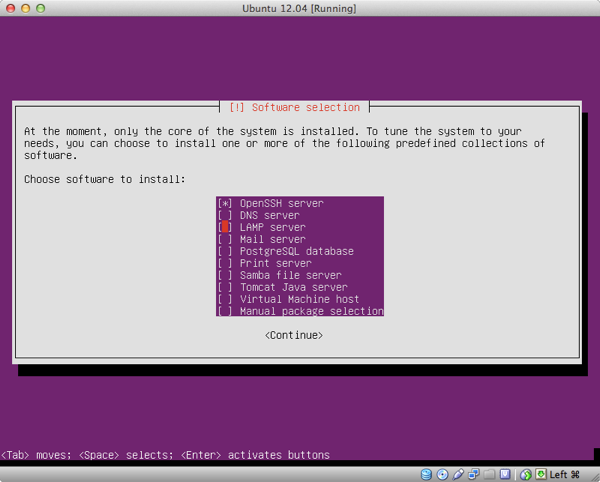The image size is (600, 482).
Task: Uncheck the OpenSSH server option
Action: point(224,204)
